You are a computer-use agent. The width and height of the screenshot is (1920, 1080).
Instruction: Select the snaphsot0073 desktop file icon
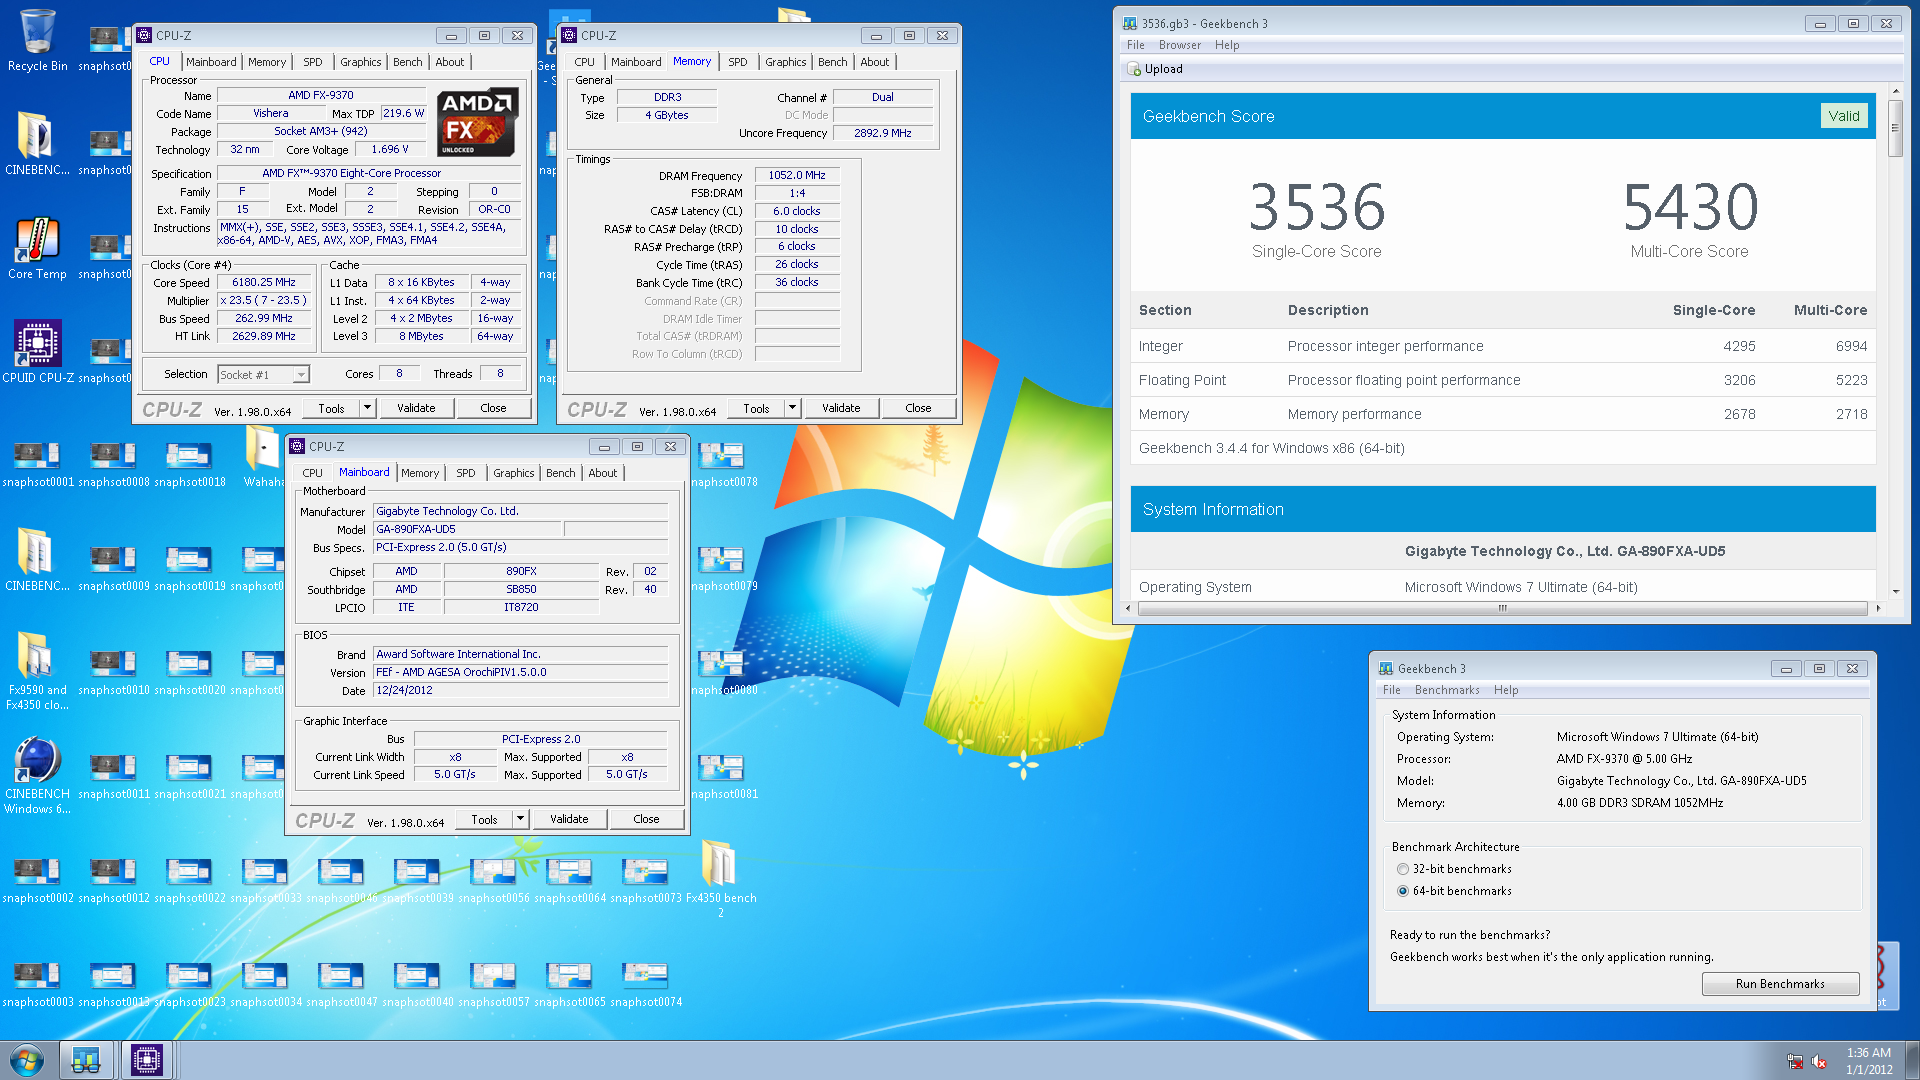[646, 880]
